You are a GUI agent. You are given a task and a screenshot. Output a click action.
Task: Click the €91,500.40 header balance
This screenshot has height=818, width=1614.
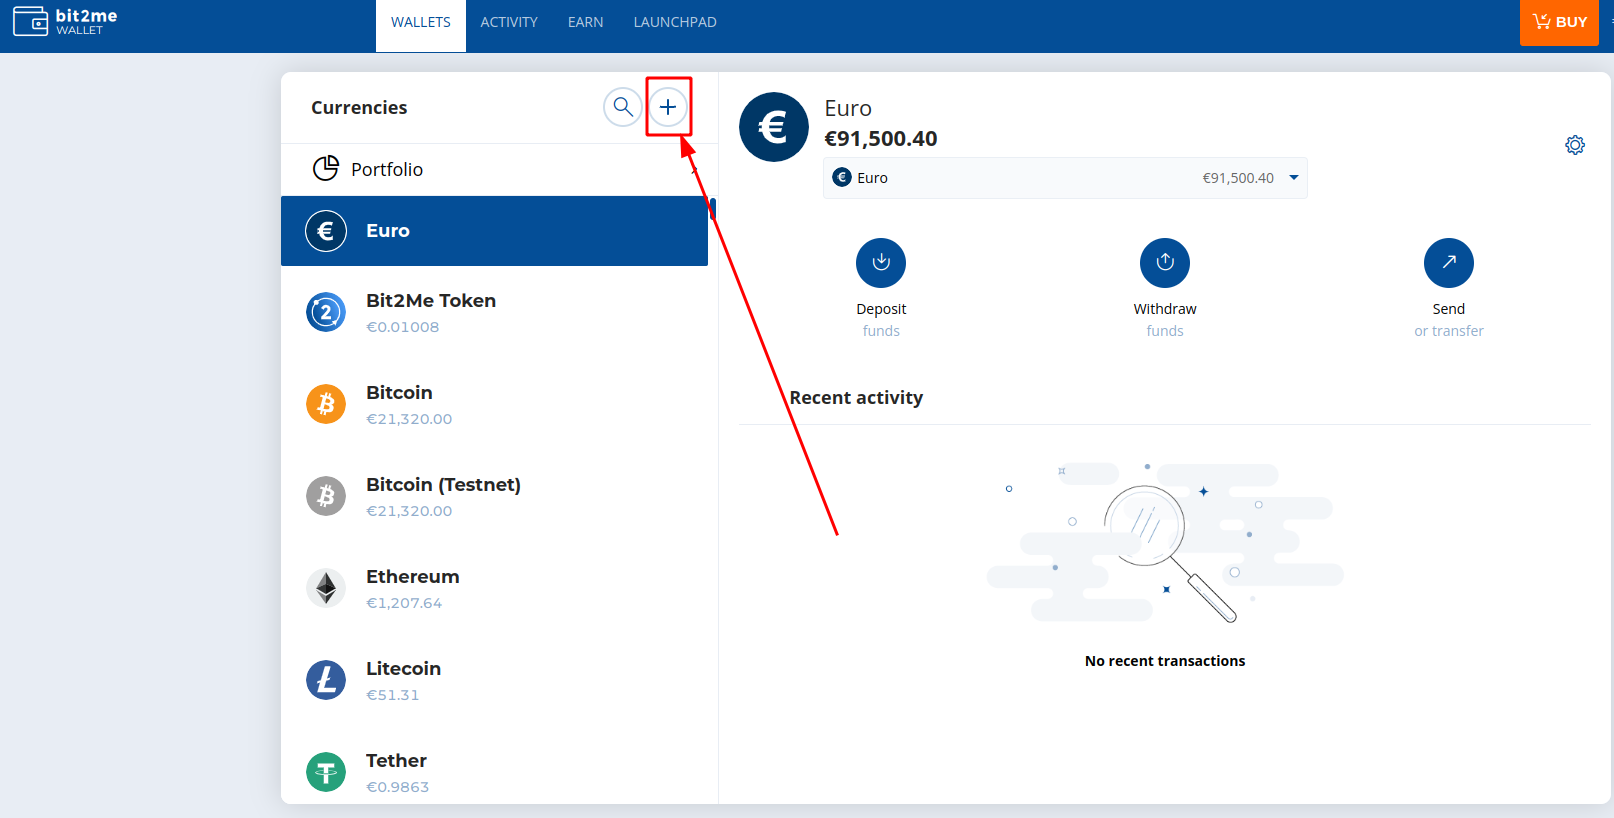click(881, 139)
